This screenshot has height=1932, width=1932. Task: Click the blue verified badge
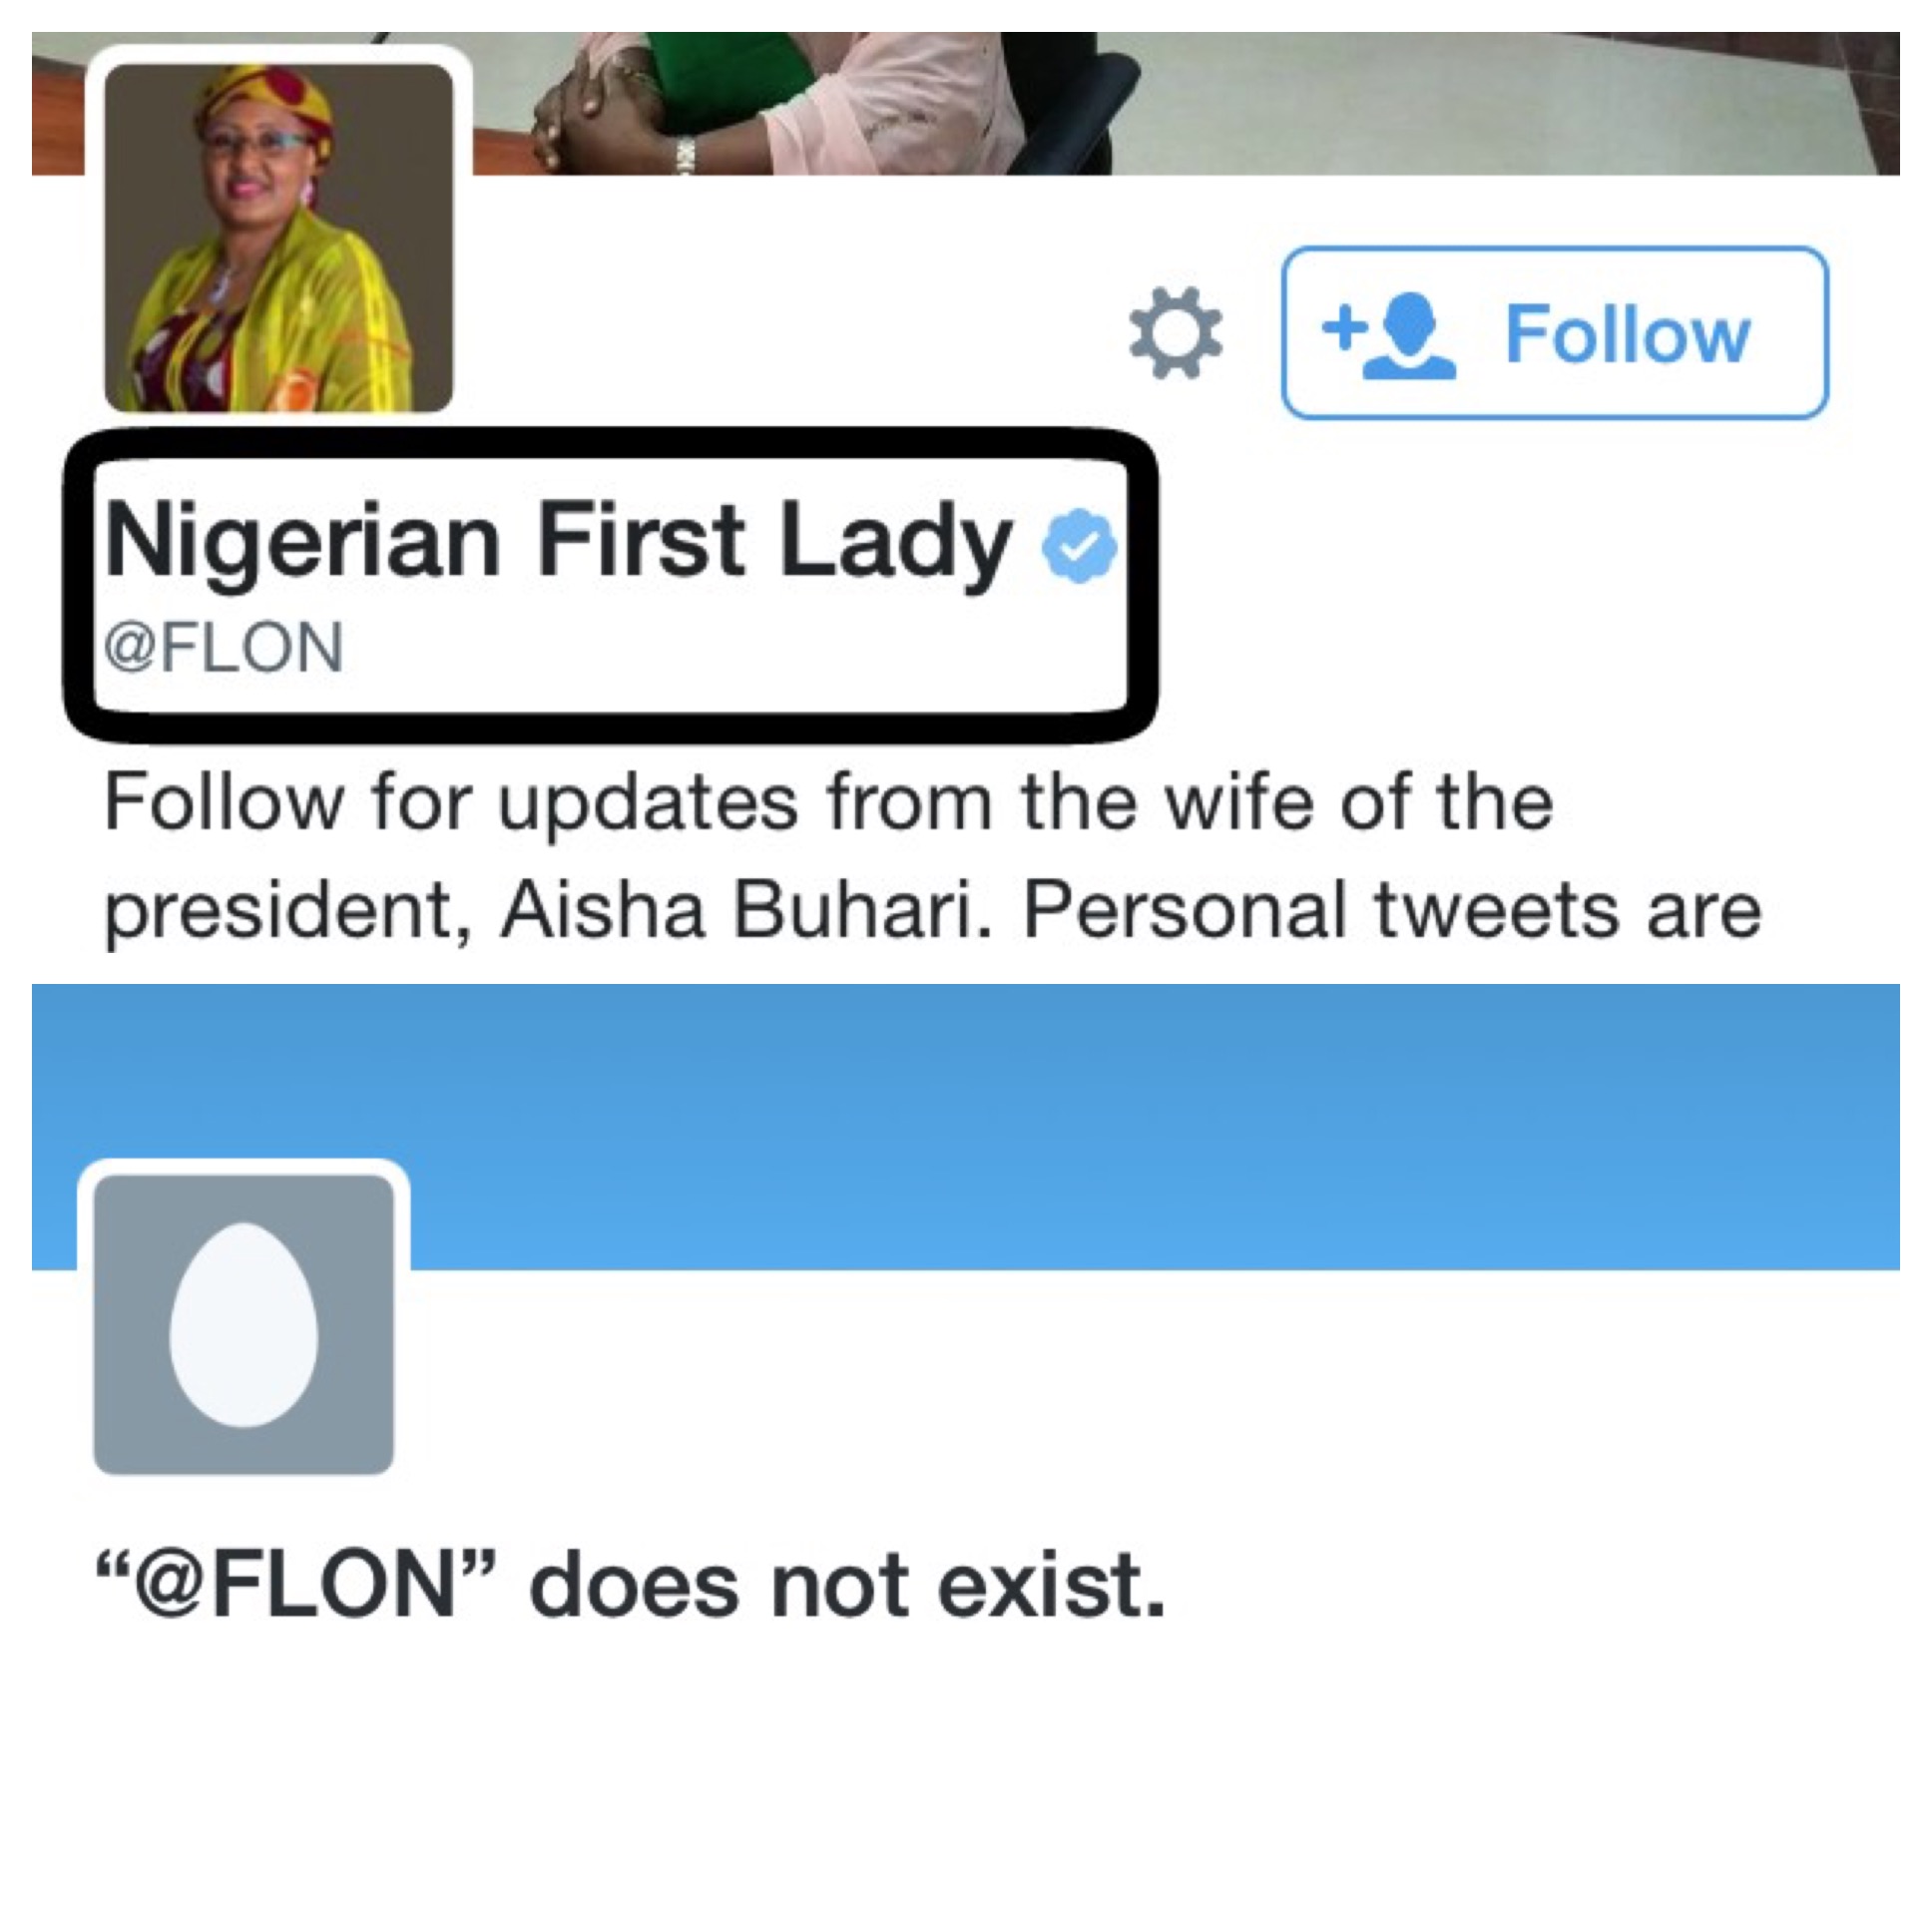(1079, 545)
